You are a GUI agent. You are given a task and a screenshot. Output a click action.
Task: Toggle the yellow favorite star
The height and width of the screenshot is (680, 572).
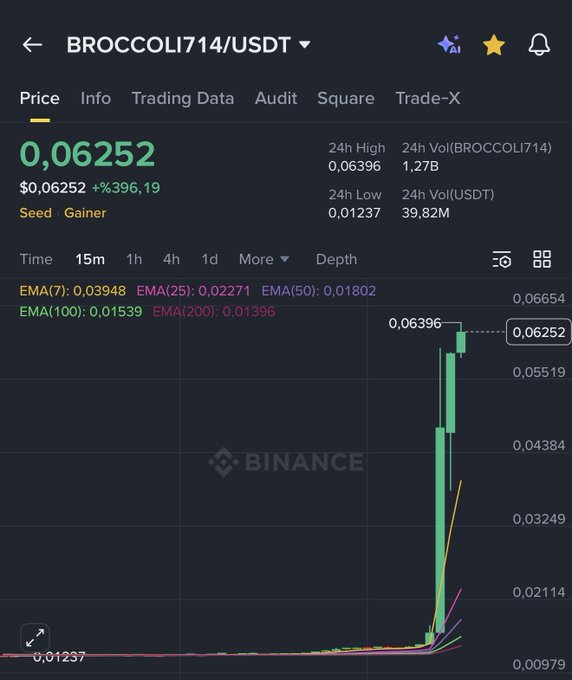(x=494, y=45)
